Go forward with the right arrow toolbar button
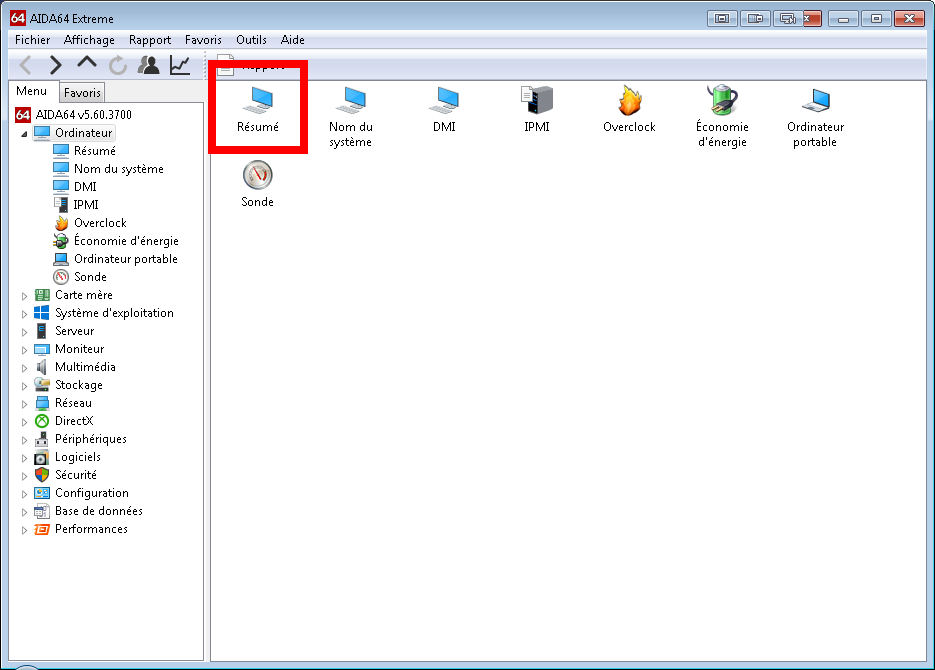This screenshot has width=935, height=670. [55, 65]
